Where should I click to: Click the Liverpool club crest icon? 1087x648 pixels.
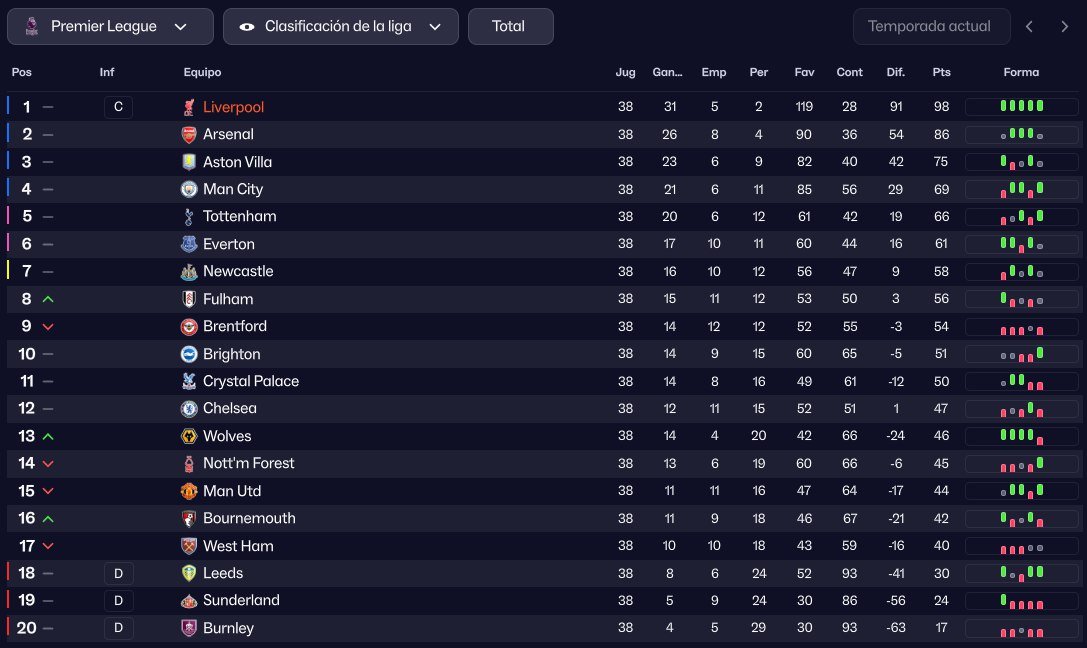tap(189, 107)
